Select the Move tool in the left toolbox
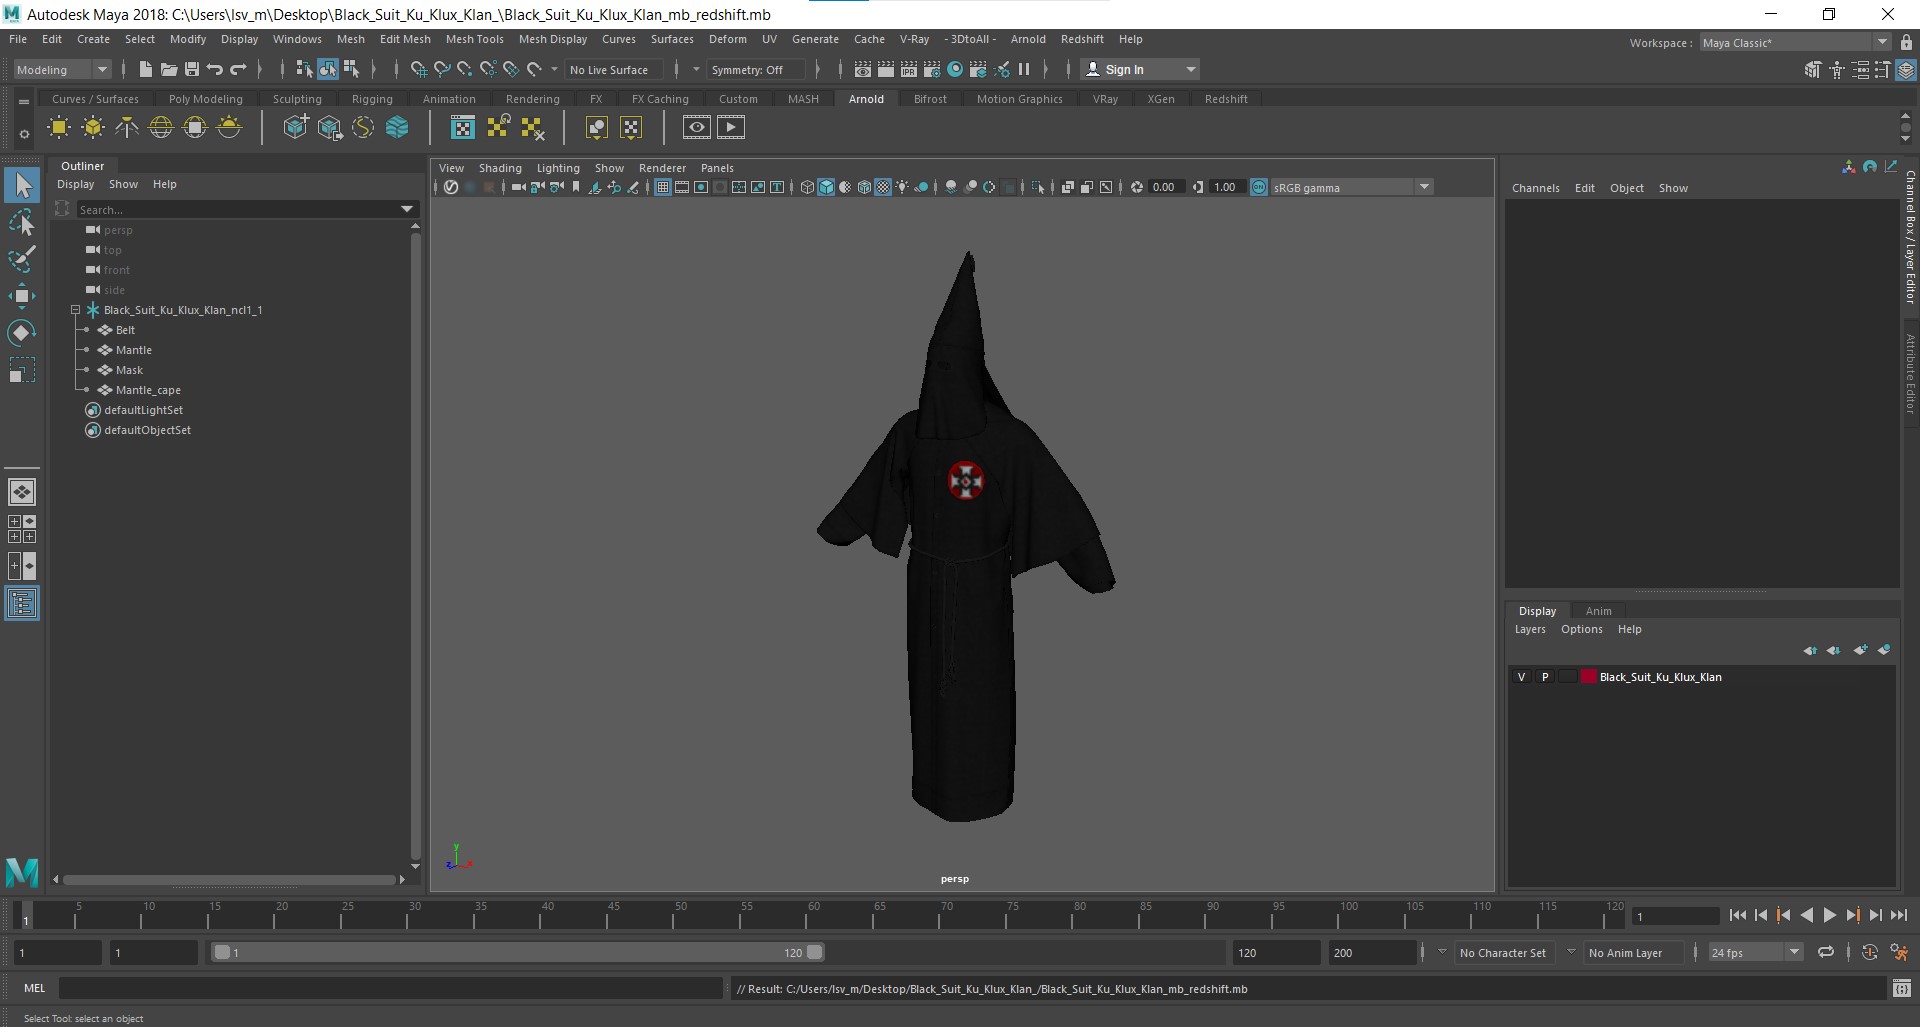1920x1027 pixels. coord(22,296)
